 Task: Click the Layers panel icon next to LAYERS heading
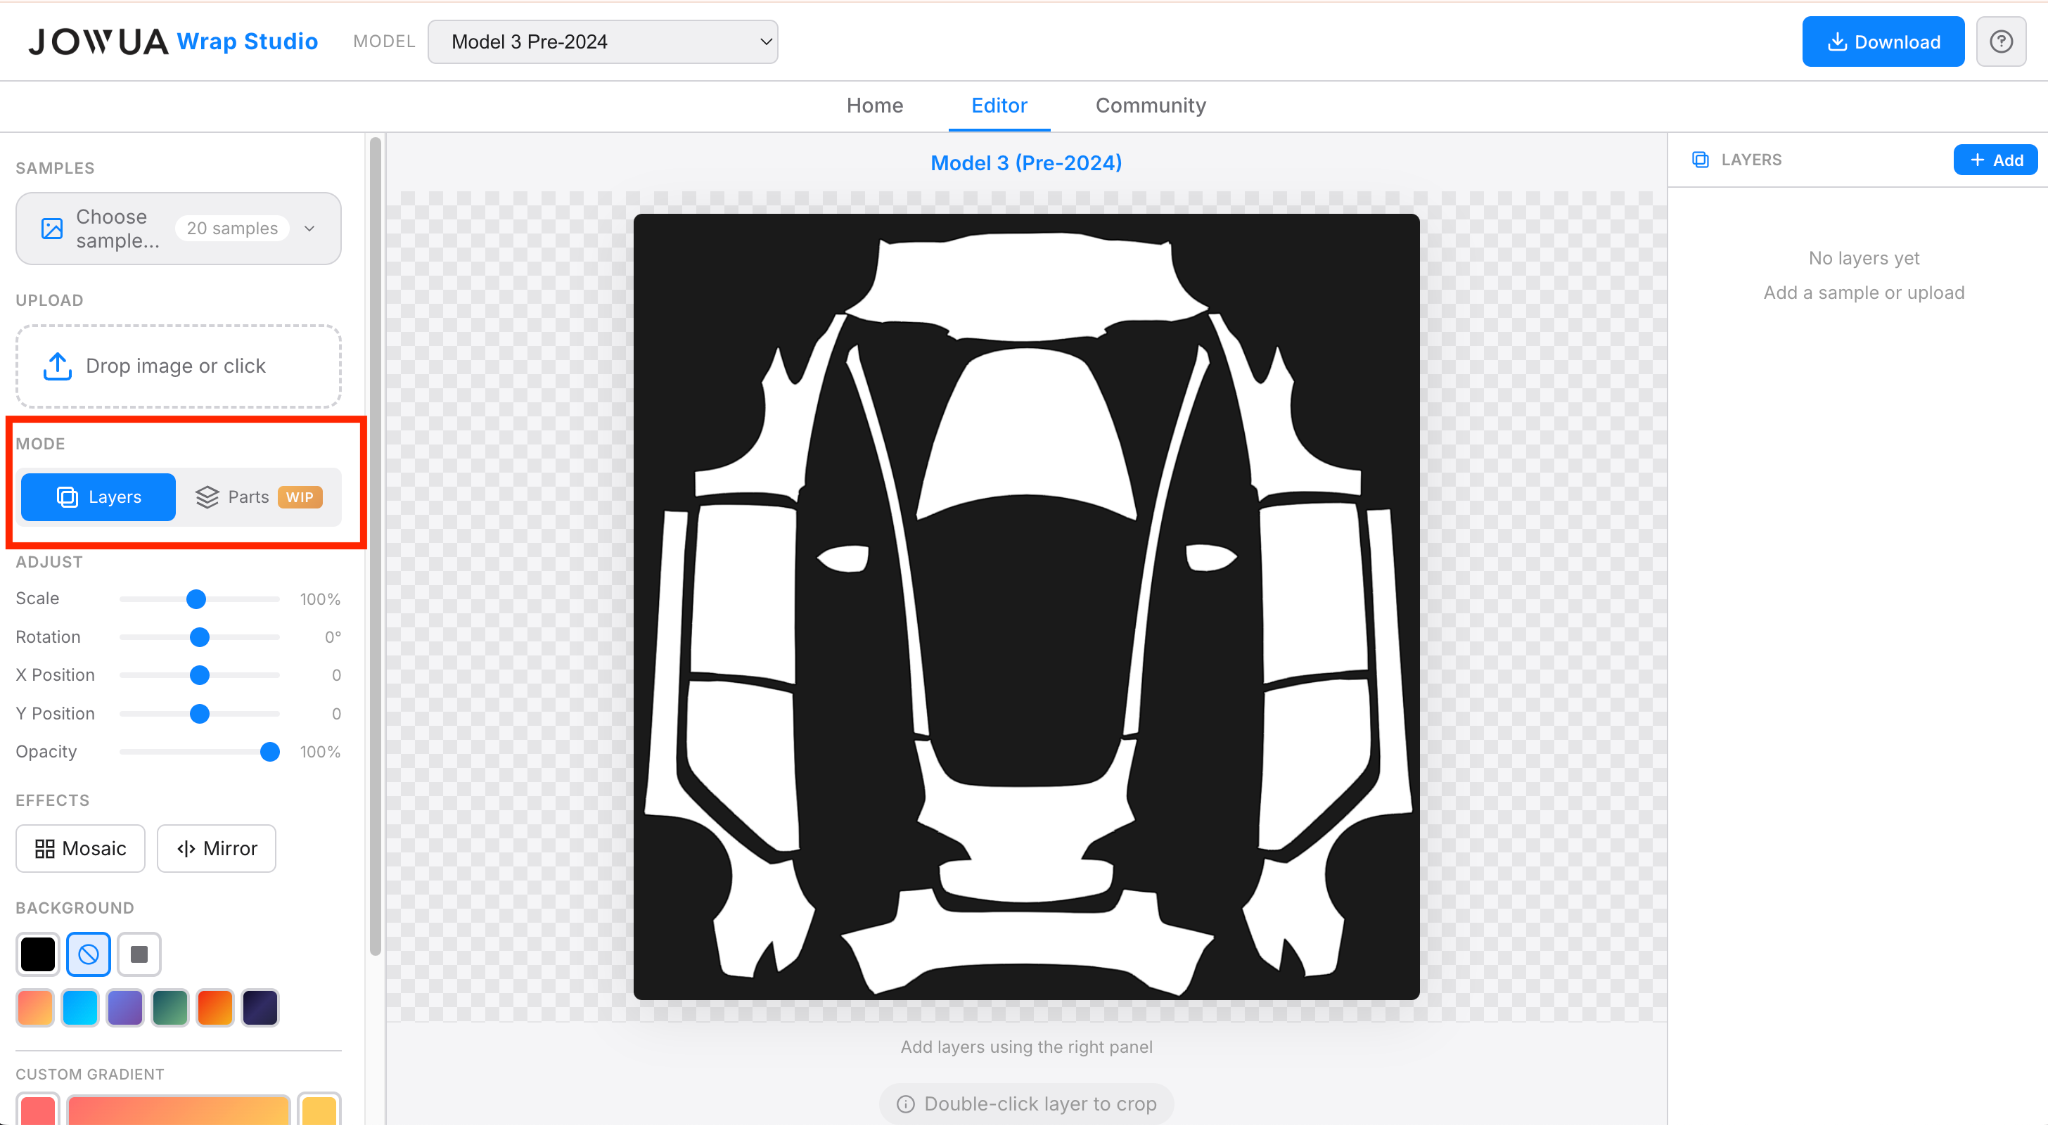pos(1700,159)
